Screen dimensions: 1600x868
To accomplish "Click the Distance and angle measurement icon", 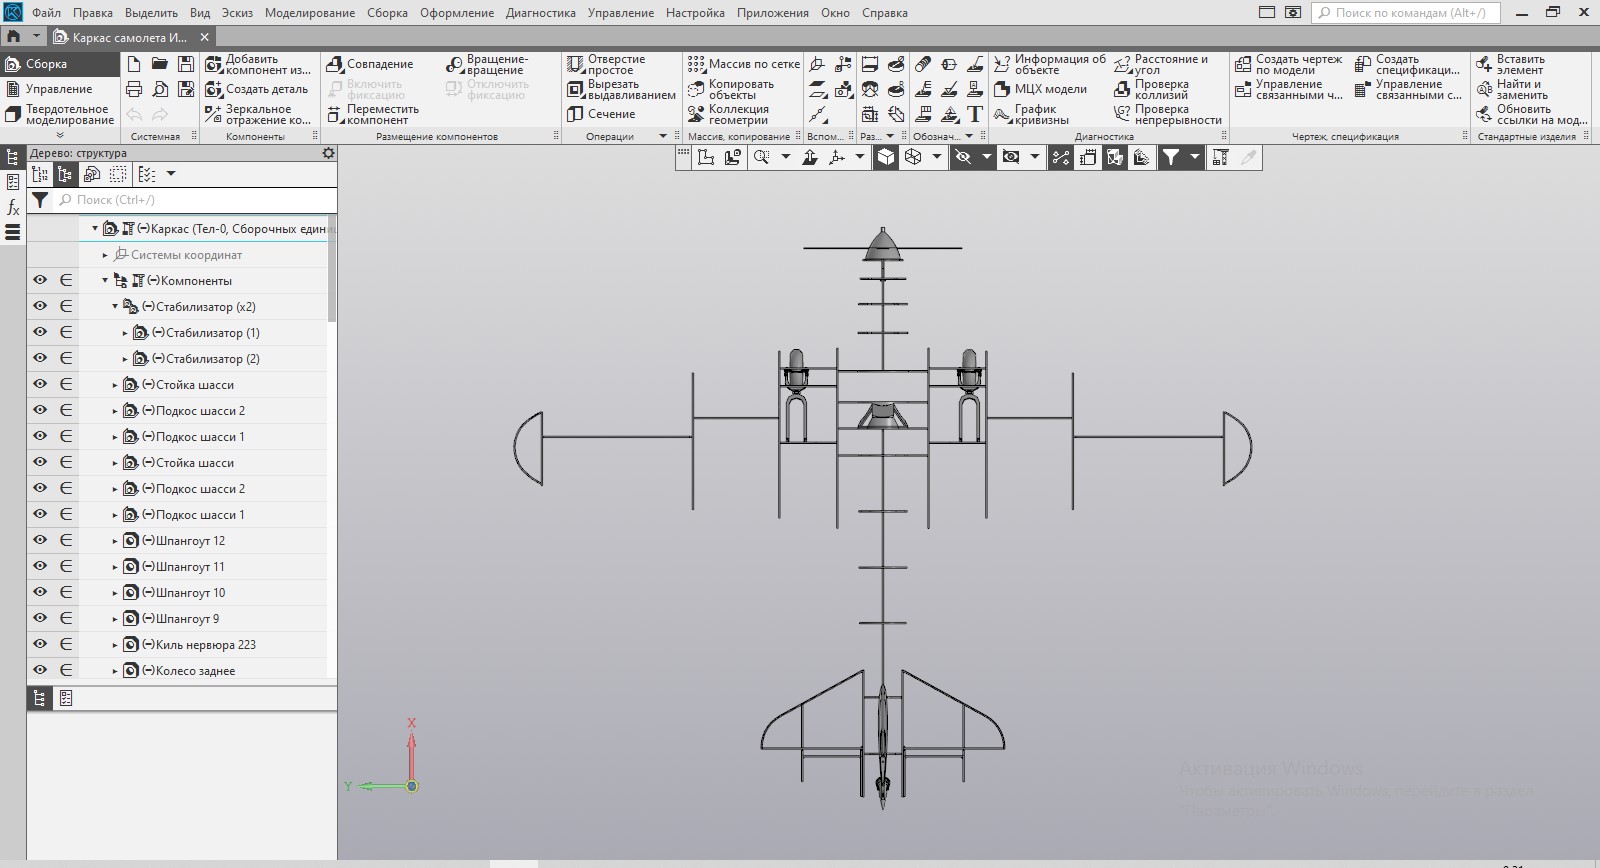I will 1122,65.
